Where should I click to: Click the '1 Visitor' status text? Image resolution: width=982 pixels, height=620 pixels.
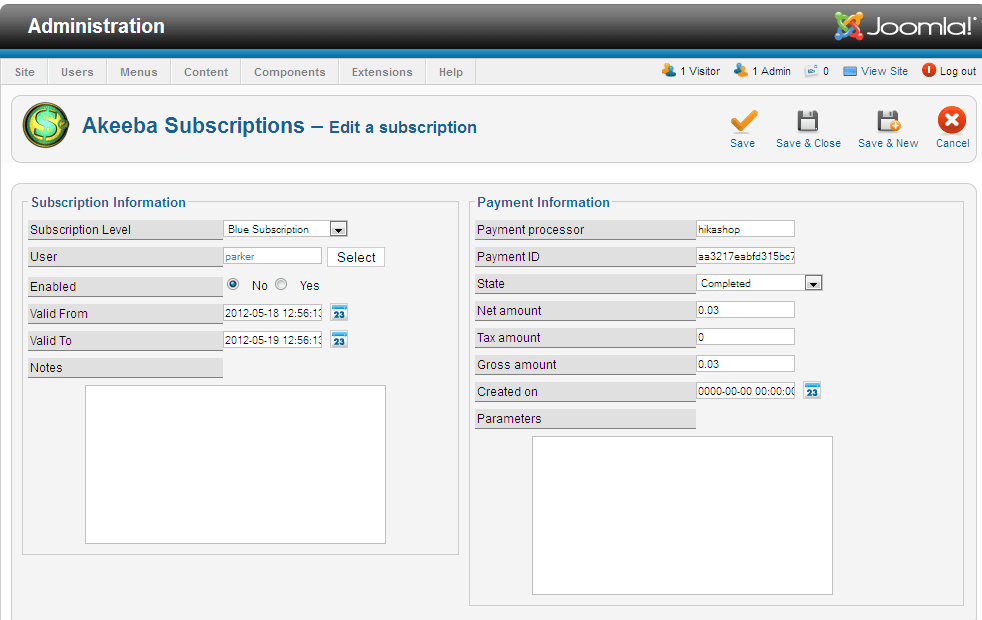pyautogui.click(x=700, y=71)
